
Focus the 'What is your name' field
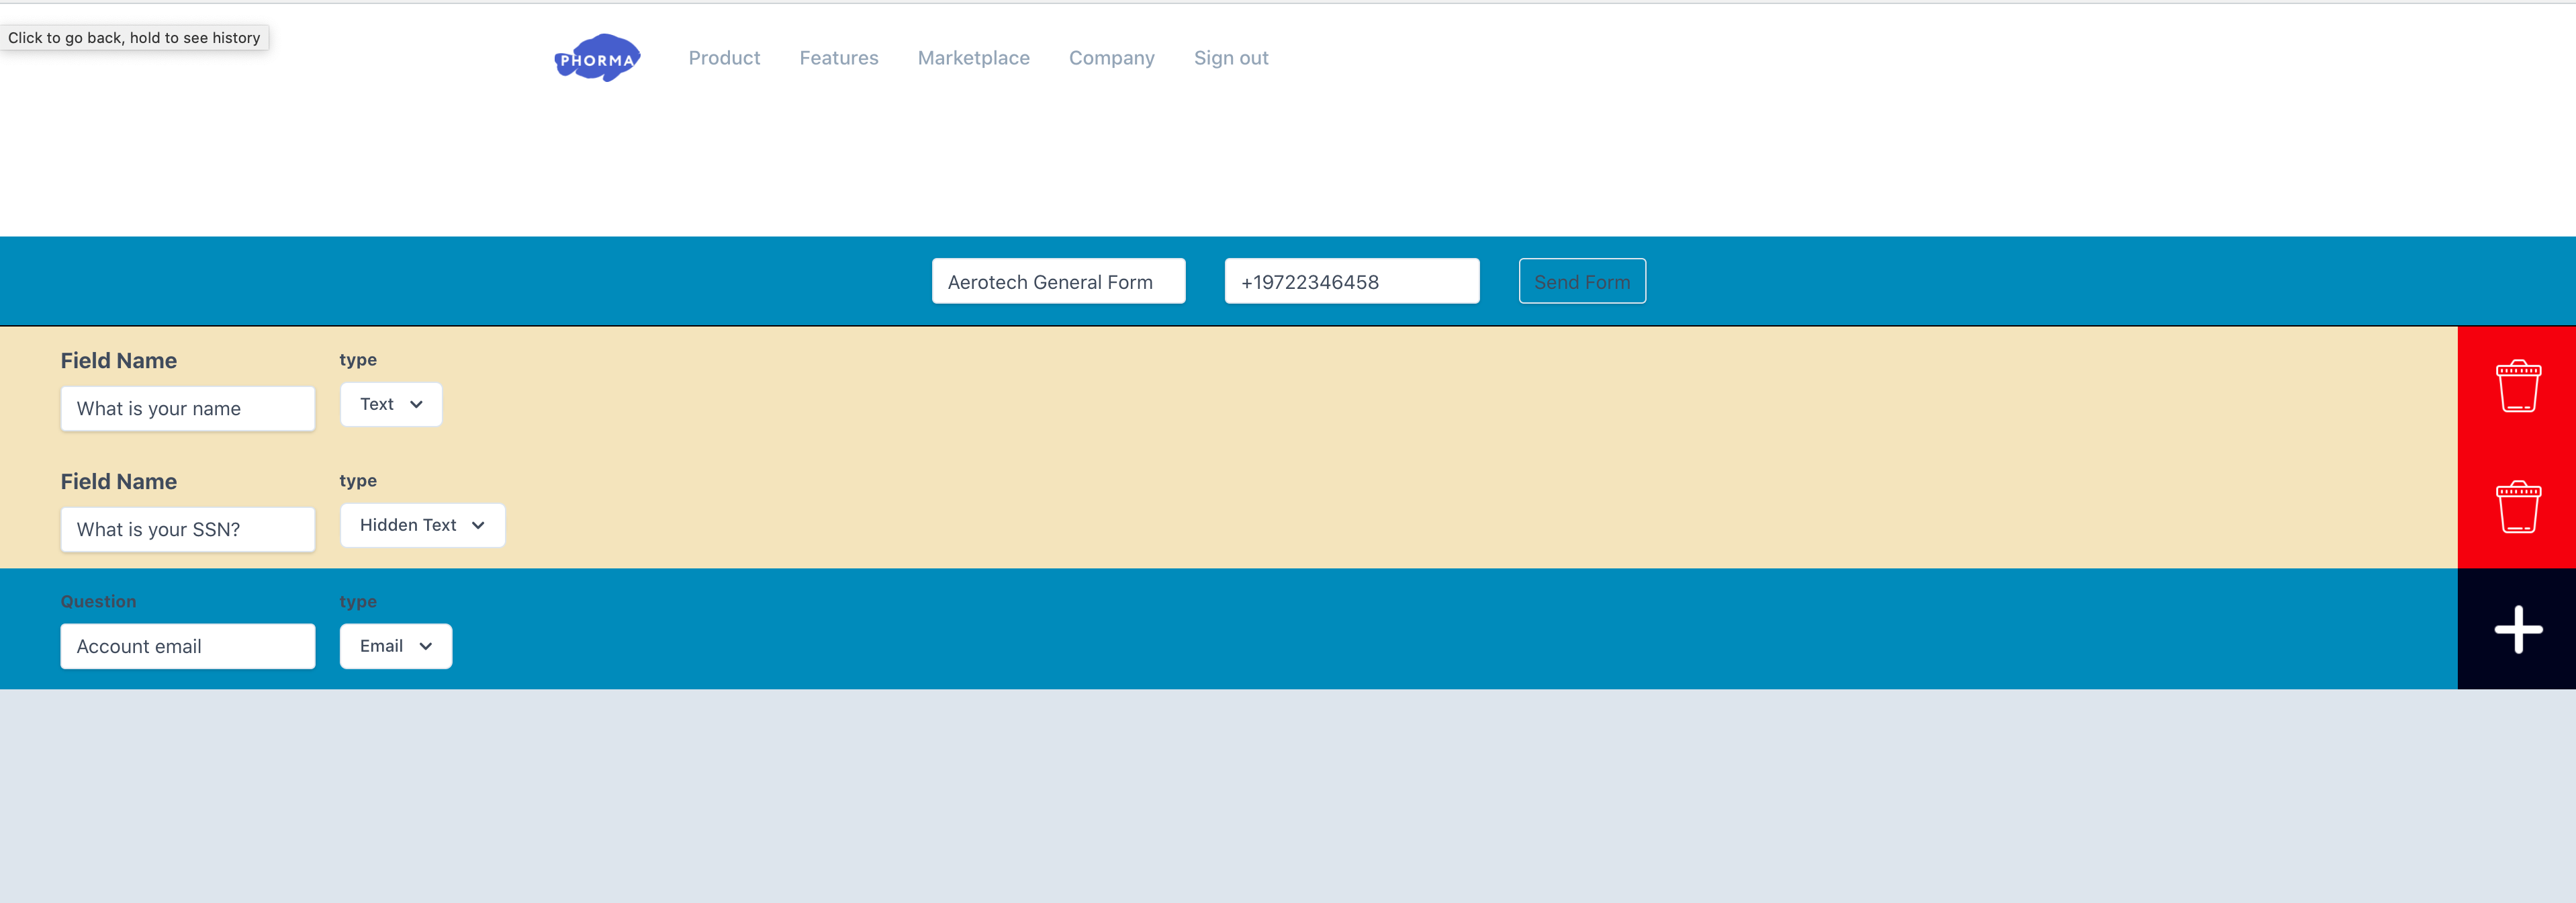tap(187, 409)
